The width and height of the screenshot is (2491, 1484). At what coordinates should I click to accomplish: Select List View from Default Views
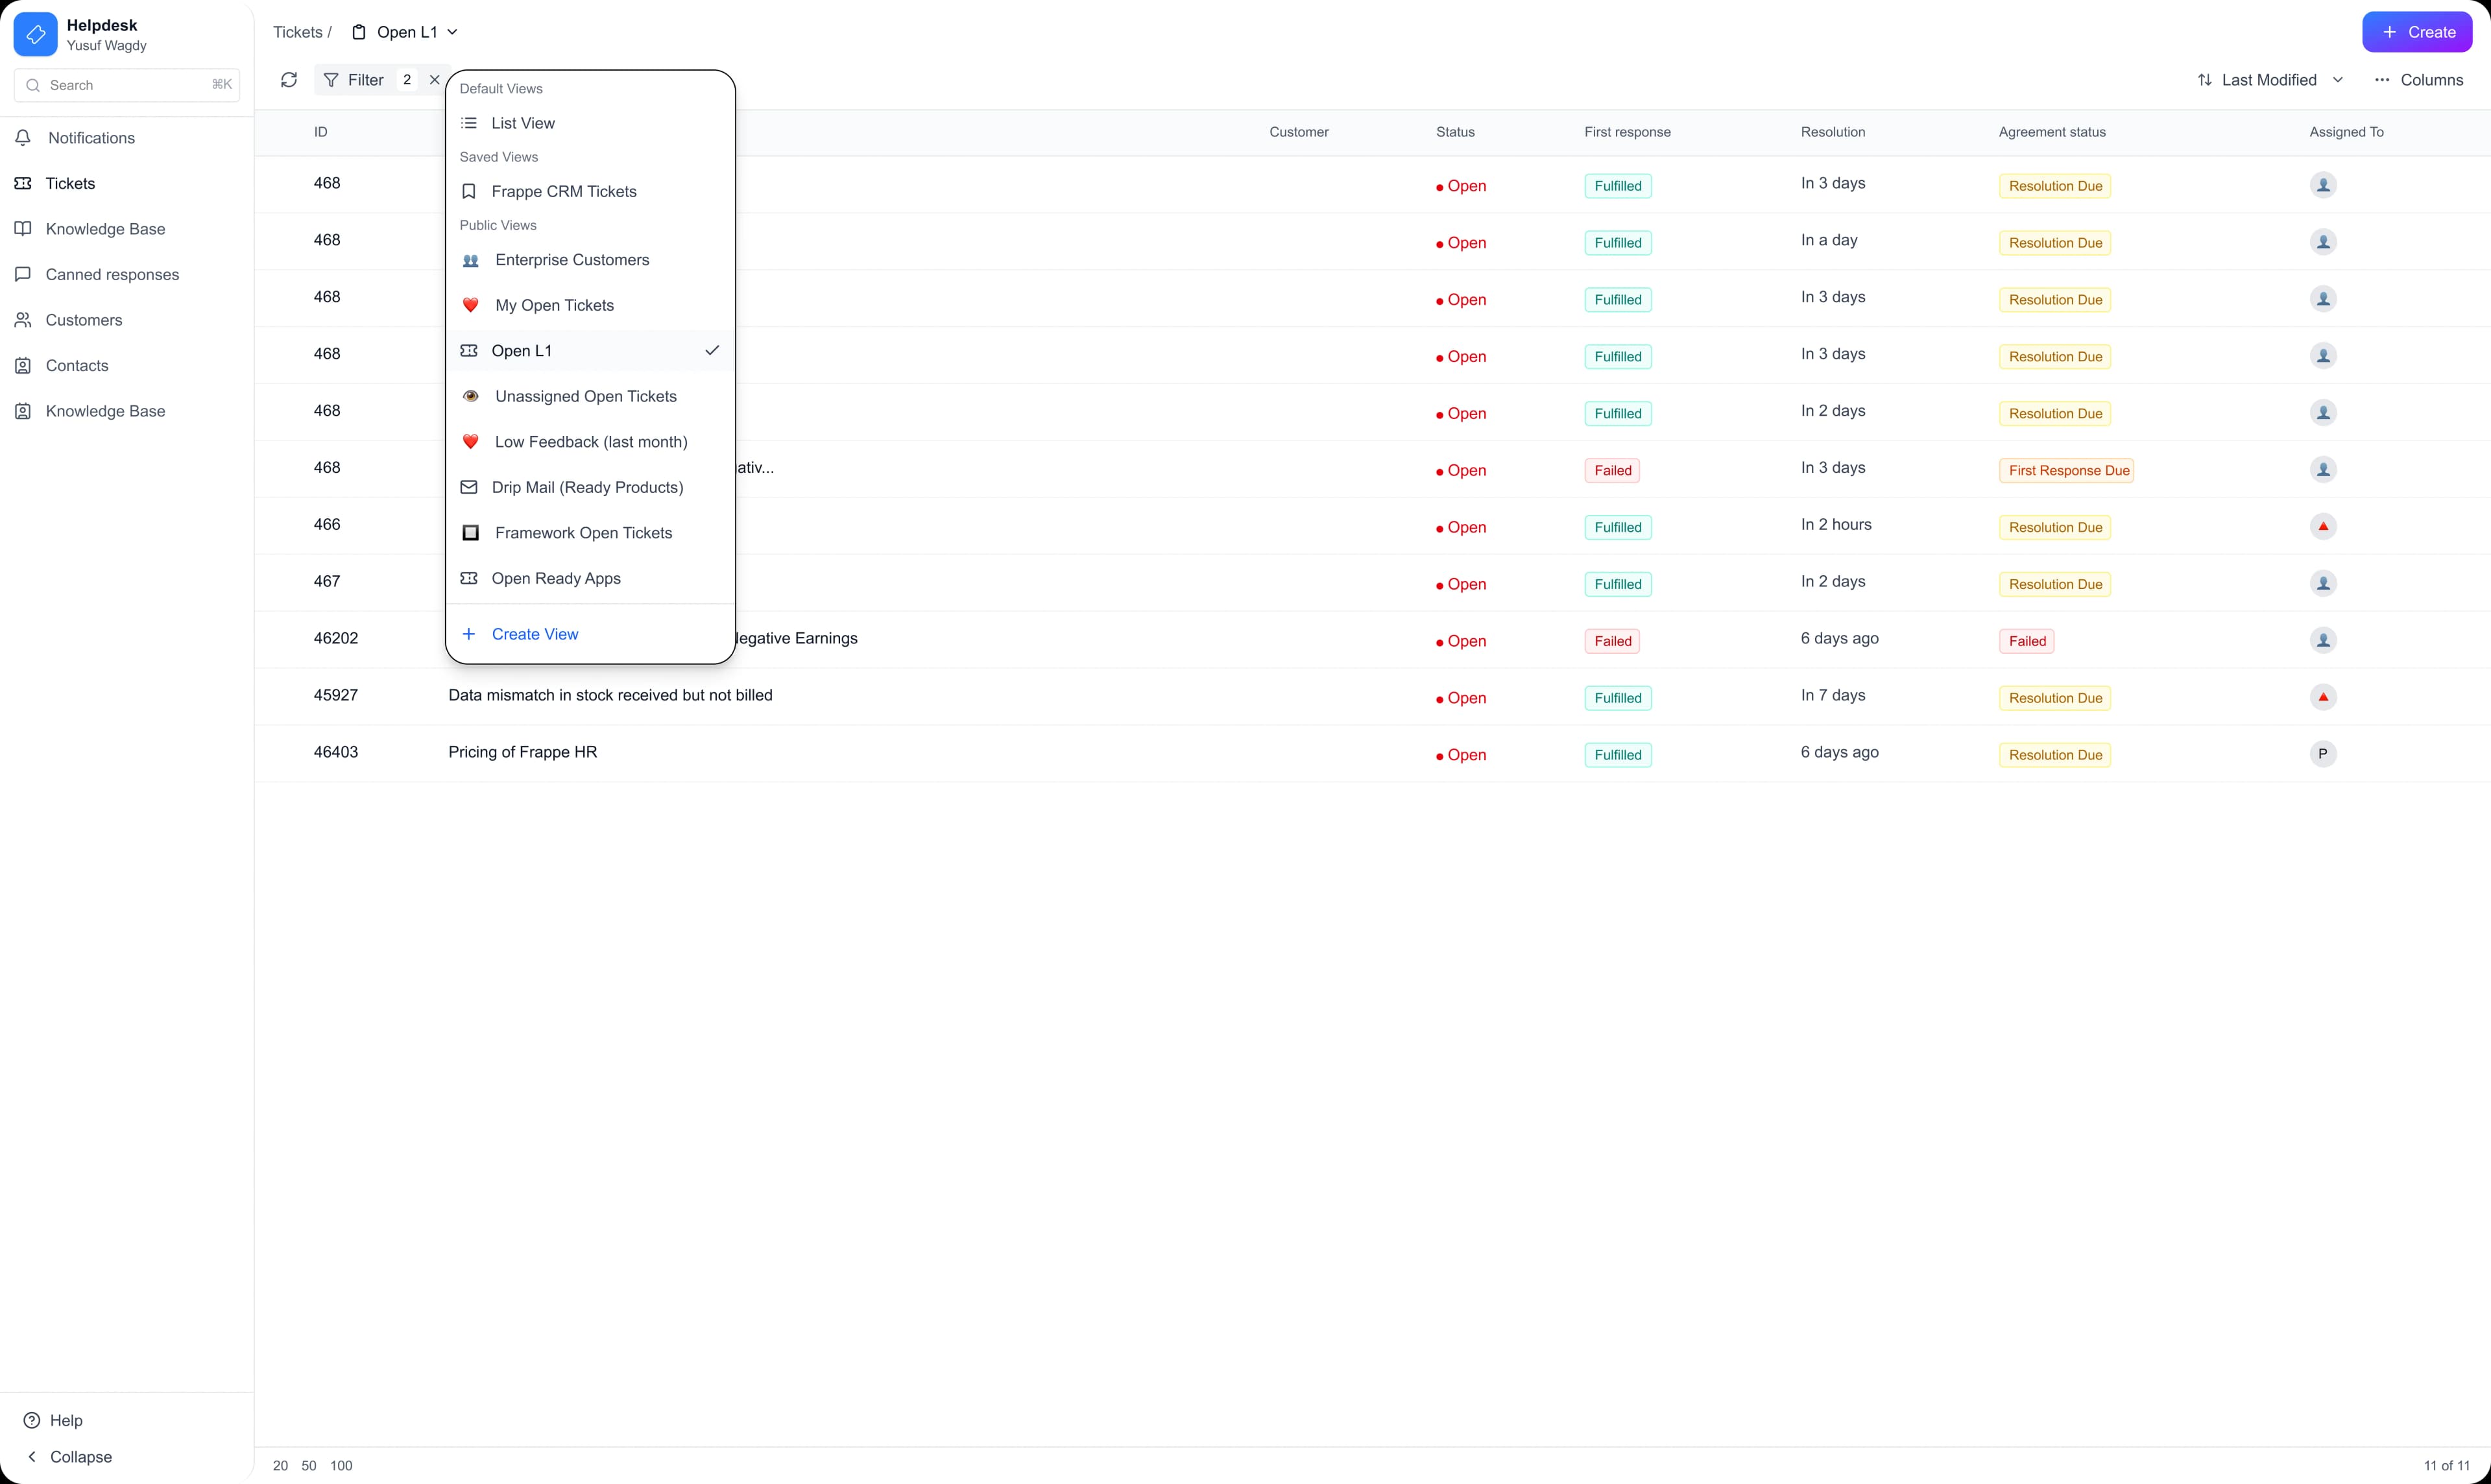[x=523, y=122]
